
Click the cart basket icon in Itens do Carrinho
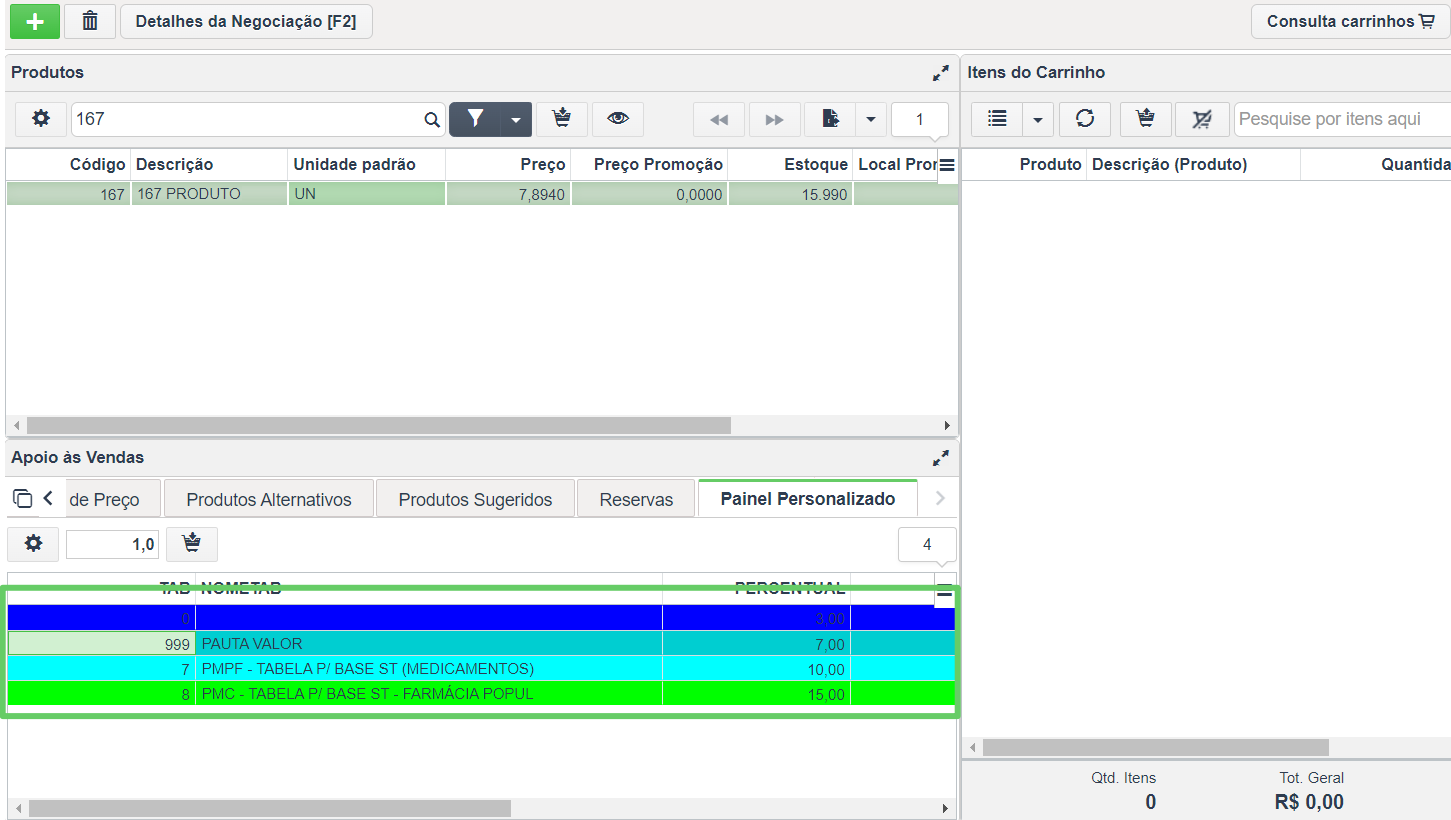[x=1146, y=119]
